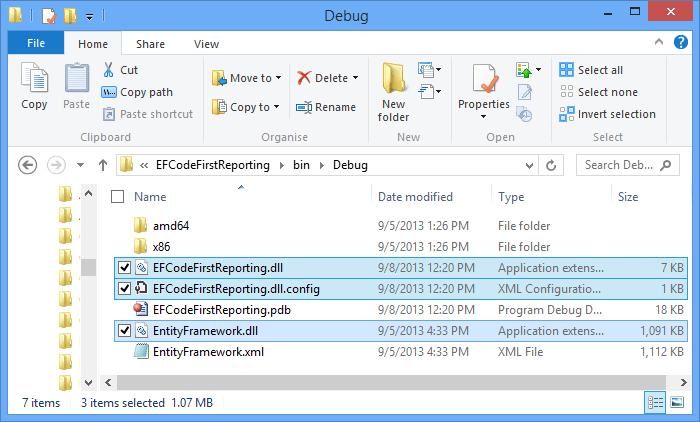Uncheck the EFCodeFirstReporting.dll checkbox
Screen dimensions: 700x422
(x=124, y=267)
